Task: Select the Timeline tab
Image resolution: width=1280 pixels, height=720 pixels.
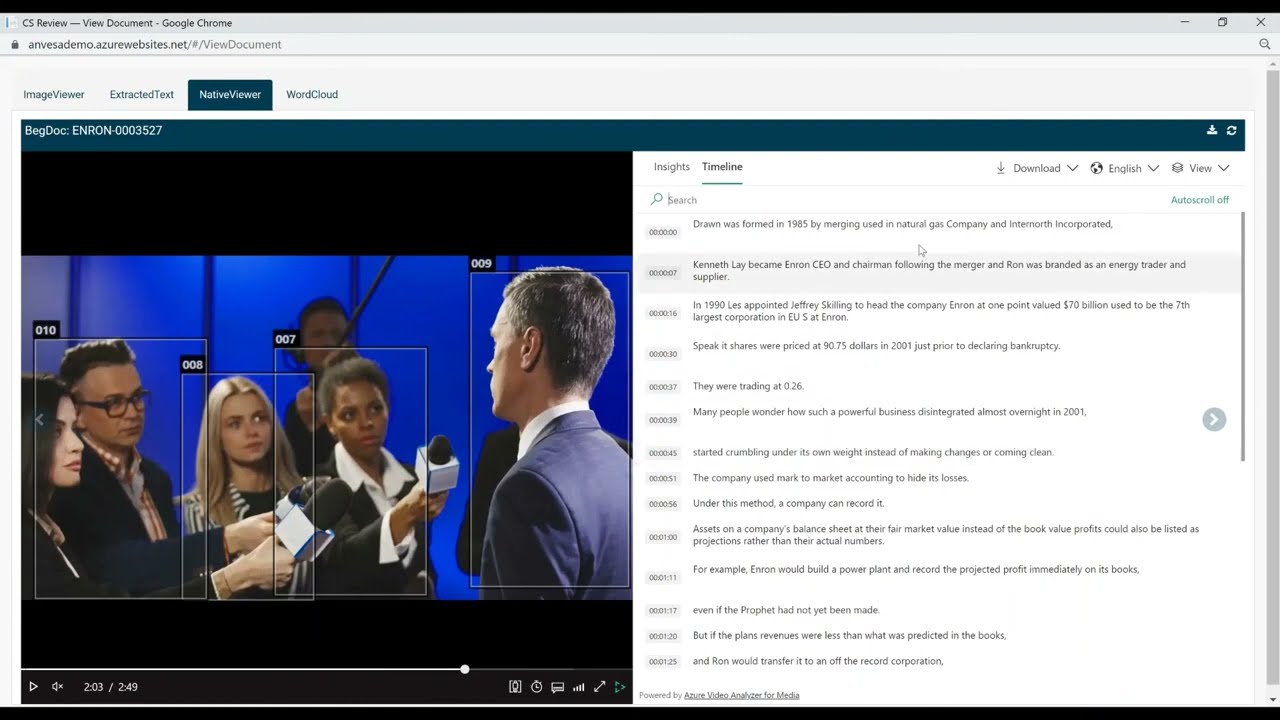Action: (x=722, y=167)
